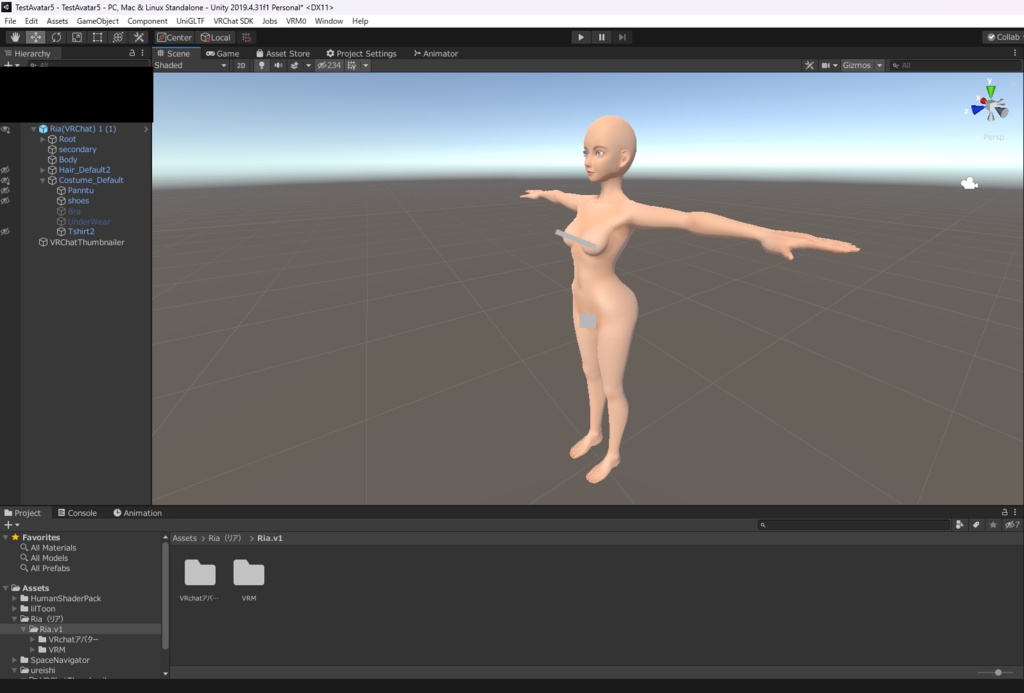The width and height of the screenshot is (1024, 693).
Task: Toggle the Center pivot button
Action: [174, 37]
